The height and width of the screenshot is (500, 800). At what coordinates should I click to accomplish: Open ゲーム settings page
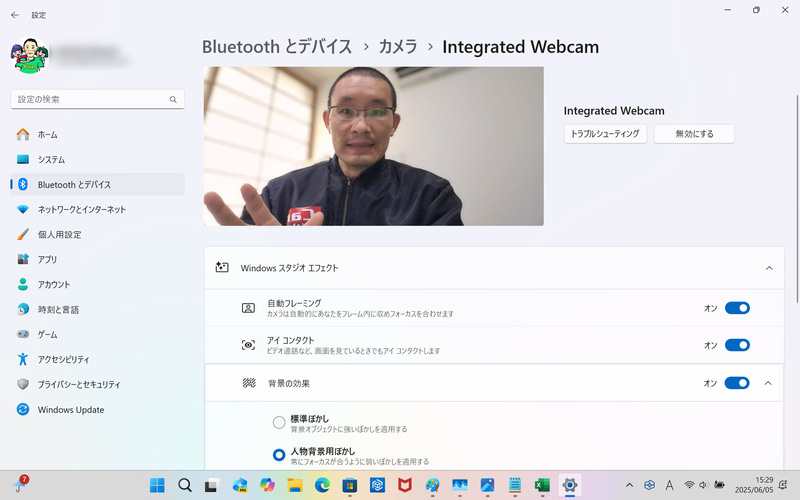point(97,334)
